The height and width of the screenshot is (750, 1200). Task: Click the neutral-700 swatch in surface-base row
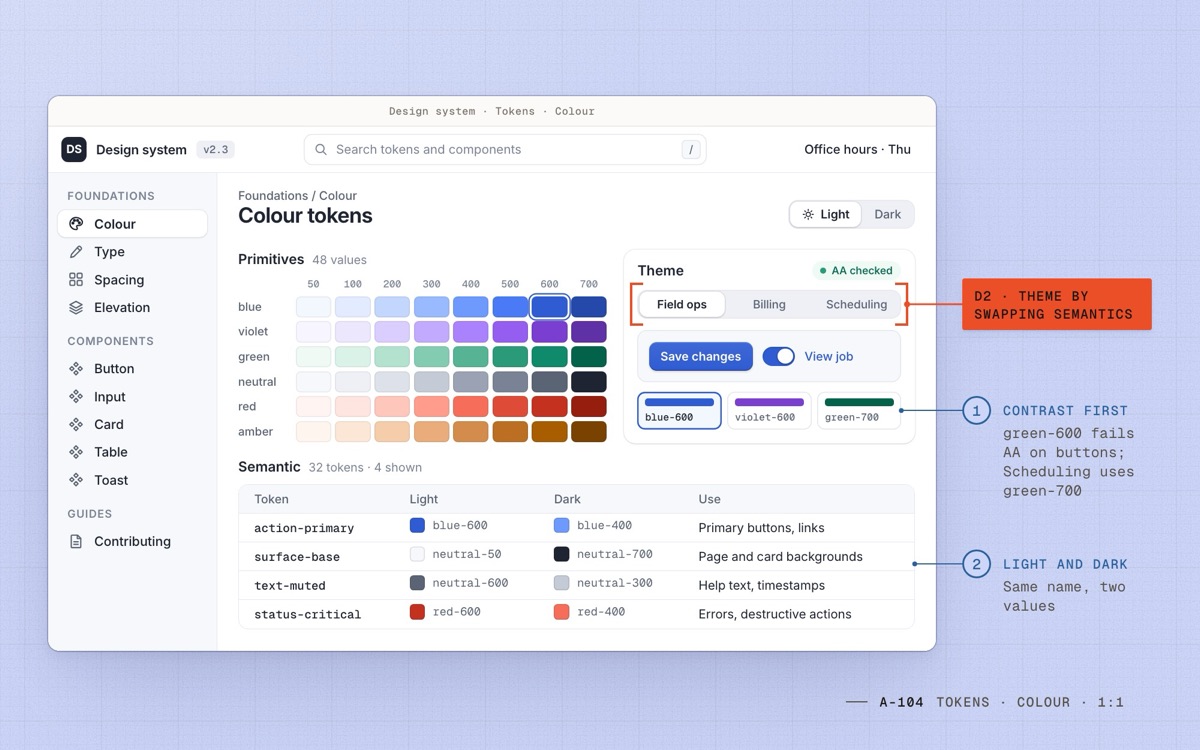[x=561, y=554]
